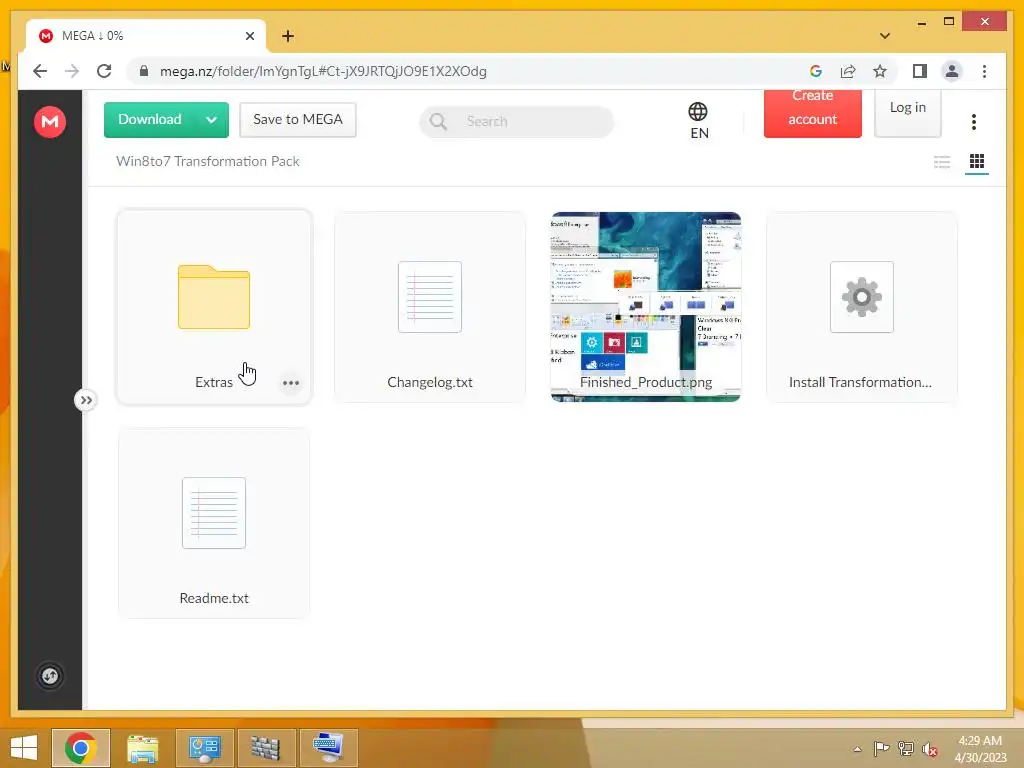Viewport: 1024px width, 768px height.
Task: Click the search magnifier icon
Action: tap(438, 121)
